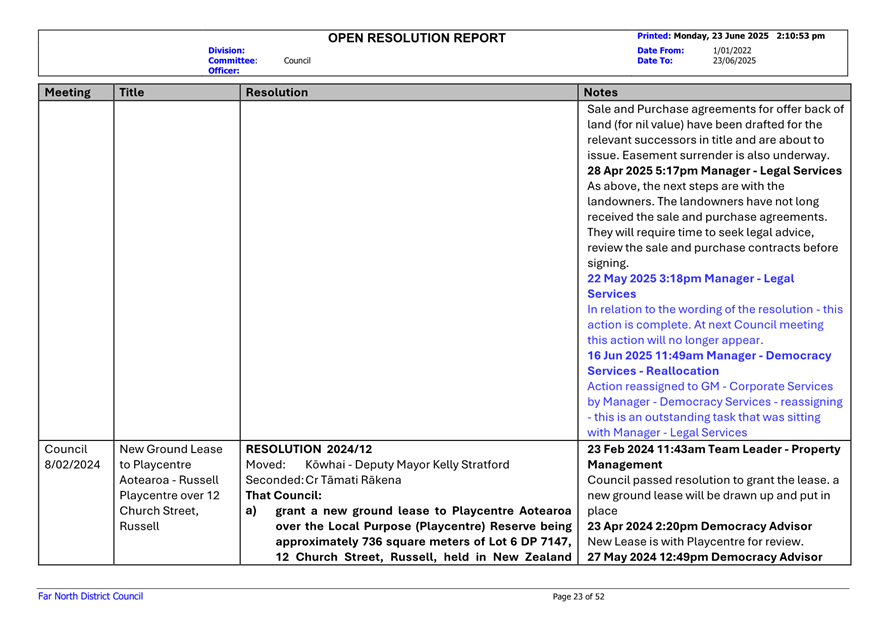885x626 pixels.
Task: Click the Printed date Monday, 23 June 2025
Action: point(721,36)
